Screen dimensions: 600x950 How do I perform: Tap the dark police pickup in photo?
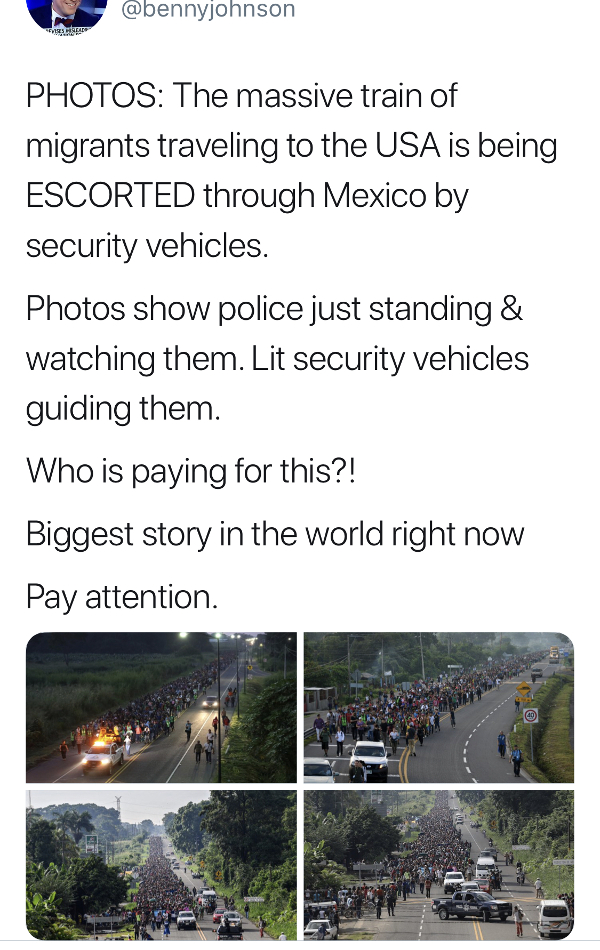point(472,906)
